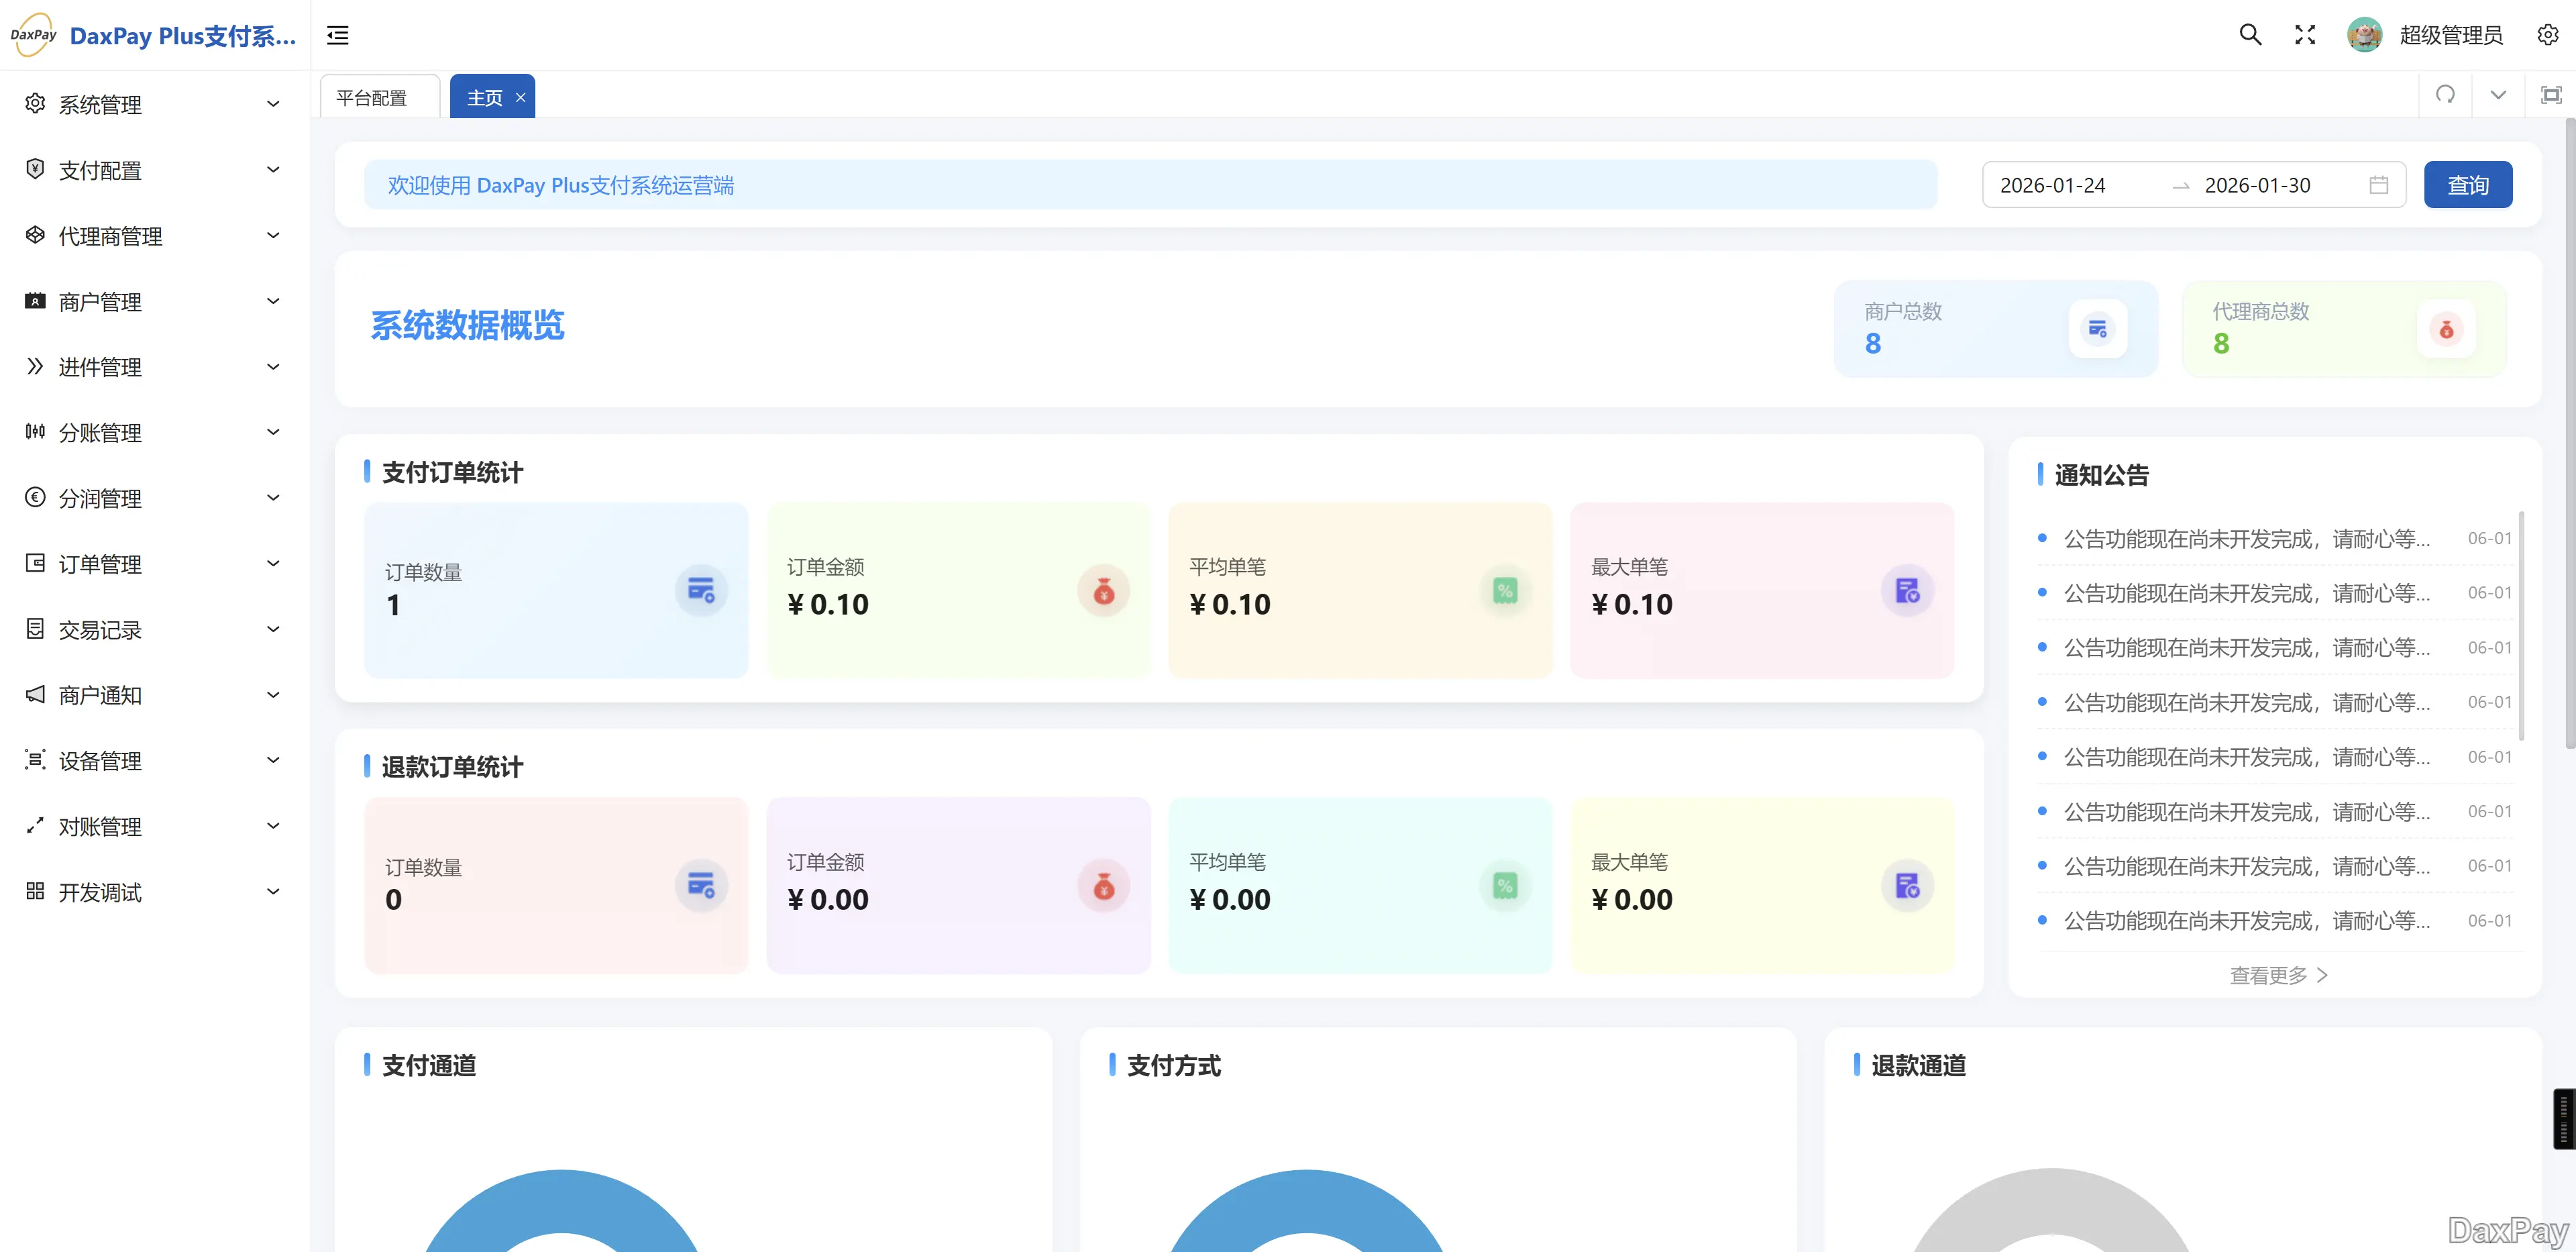The height and width of the screenshot is (1252, 2576).
Task: Click the calendar icon in date range
Action: [2379, 185]
